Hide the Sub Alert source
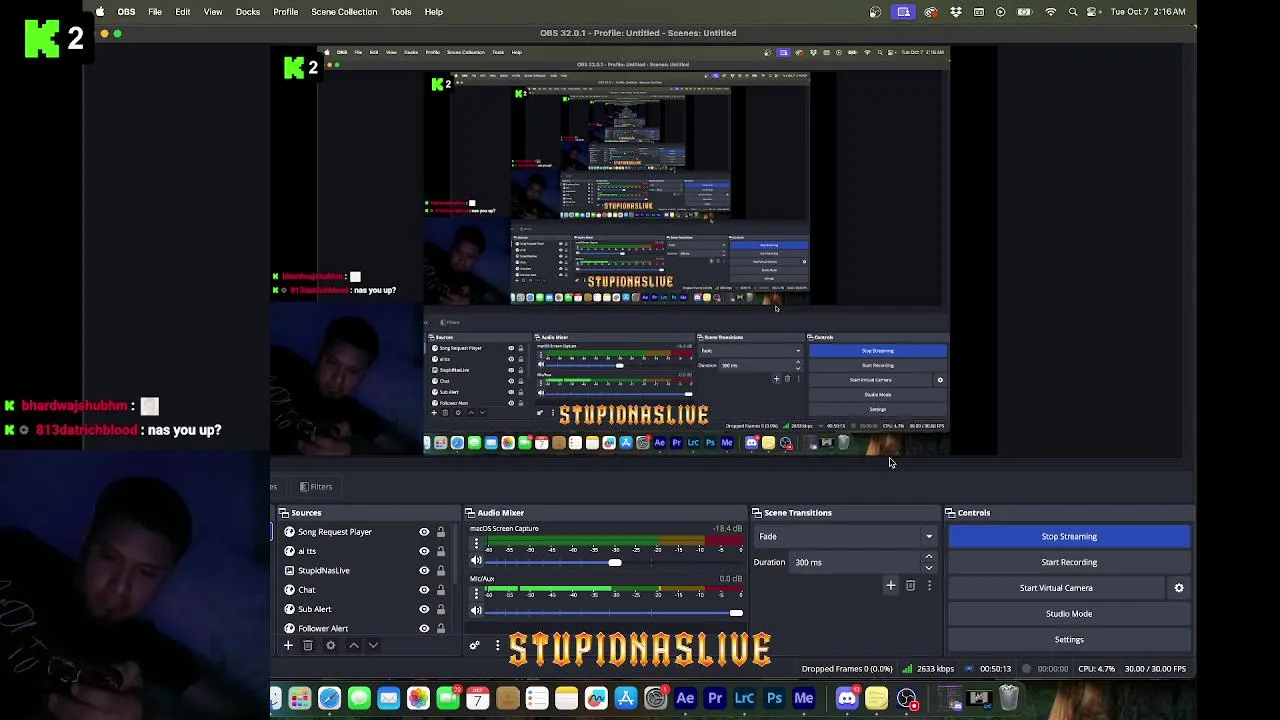 [424, 609]
